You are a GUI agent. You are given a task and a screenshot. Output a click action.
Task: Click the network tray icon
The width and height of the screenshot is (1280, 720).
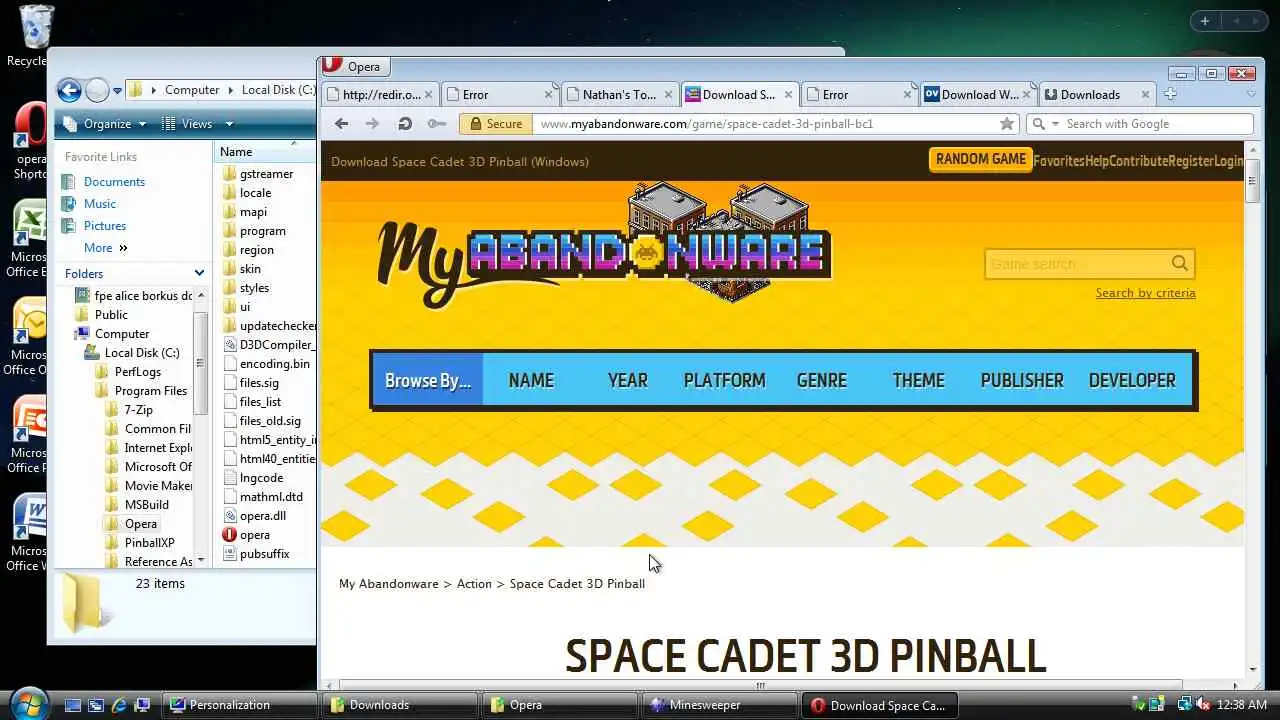click(1184, 705)
